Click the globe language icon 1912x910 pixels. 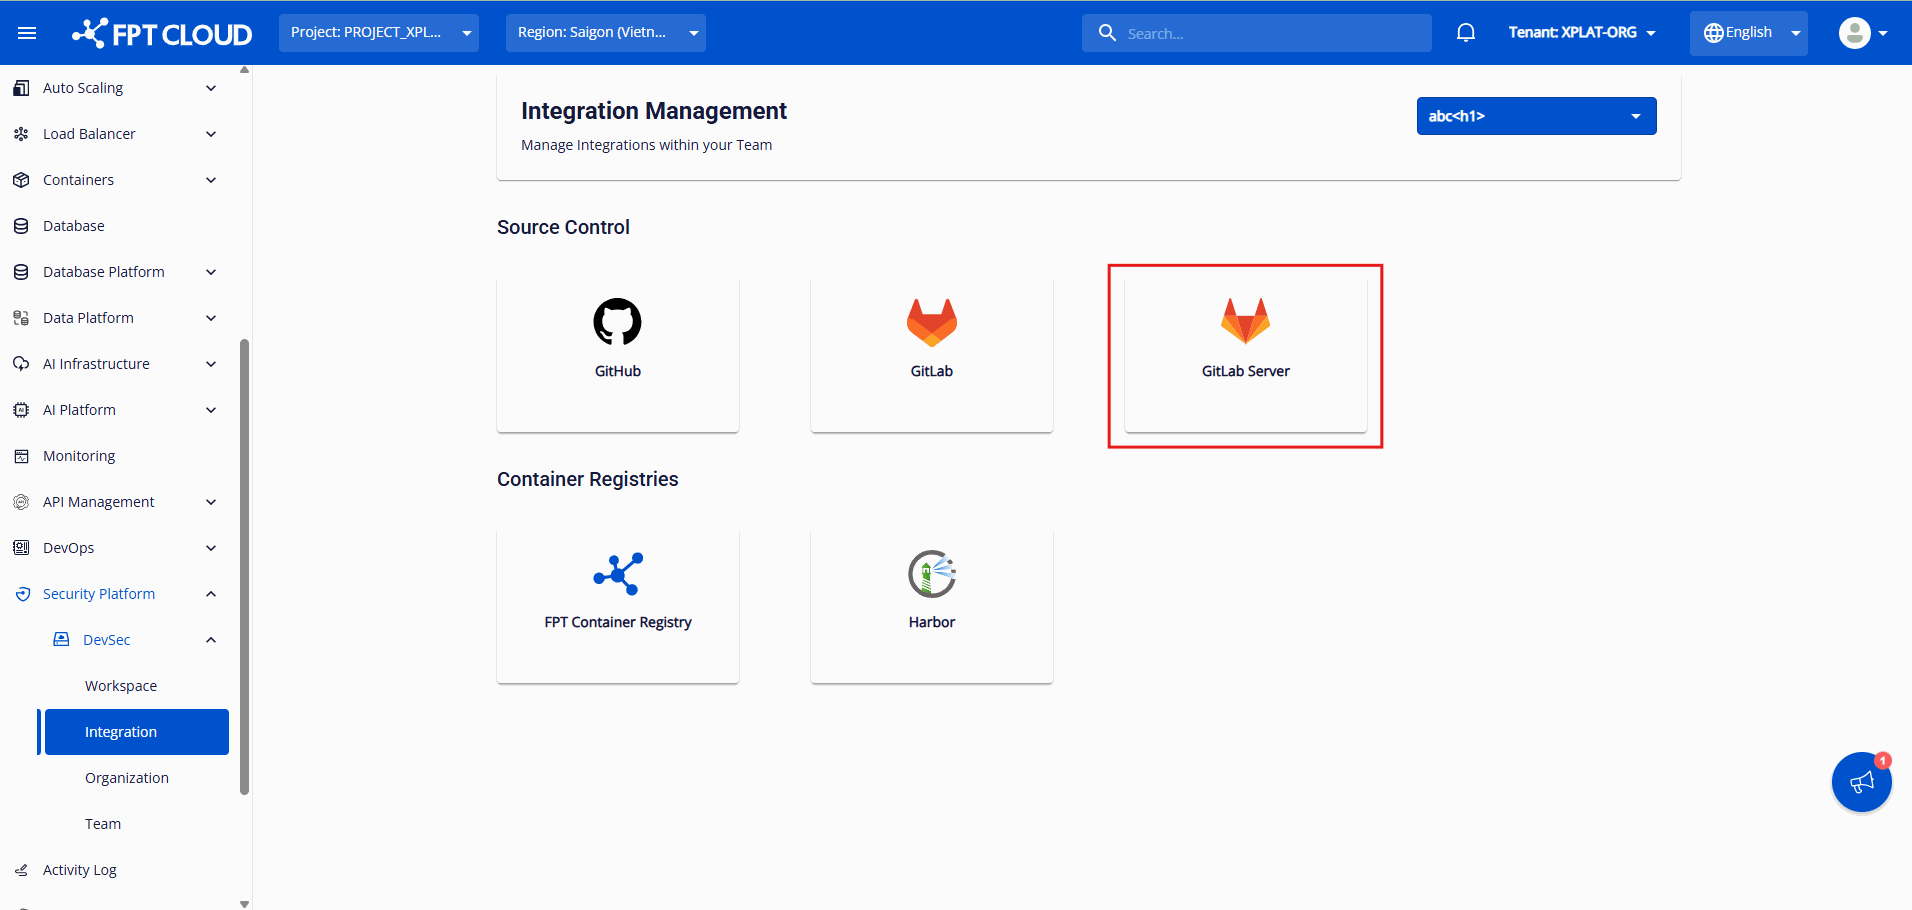(1713, 33)
